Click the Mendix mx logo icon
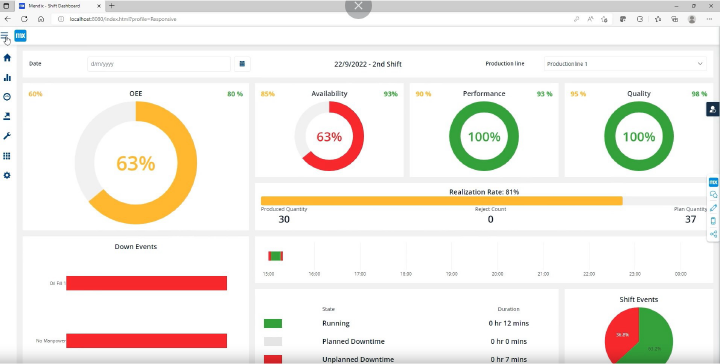Image resolution: width=720 pixels, height=364 pixels. 20,36
